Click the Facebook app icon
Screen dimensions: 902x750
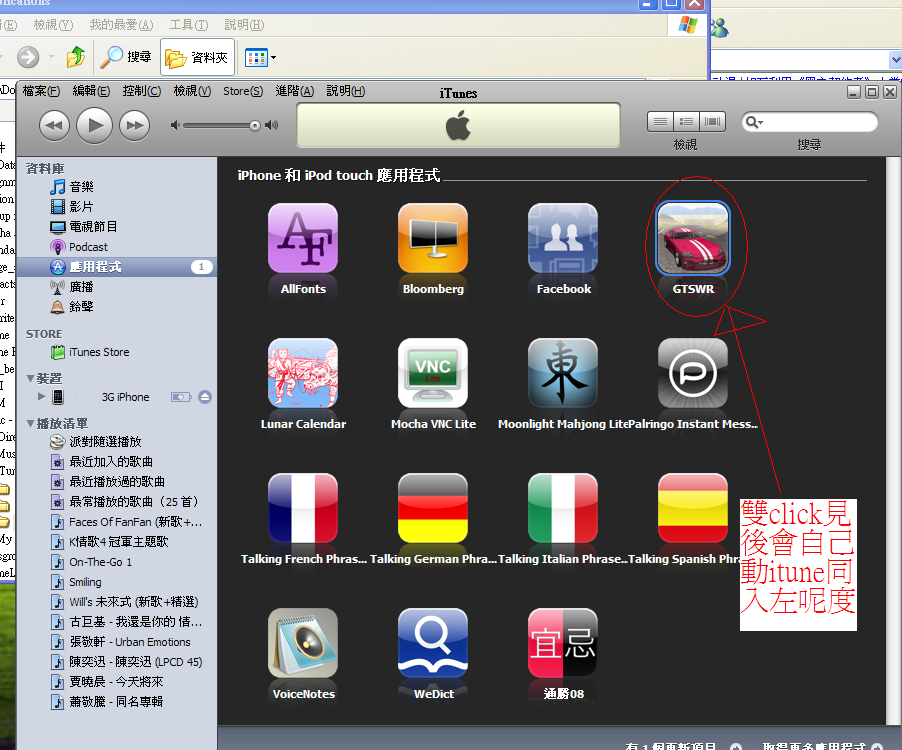pos(563,238)
